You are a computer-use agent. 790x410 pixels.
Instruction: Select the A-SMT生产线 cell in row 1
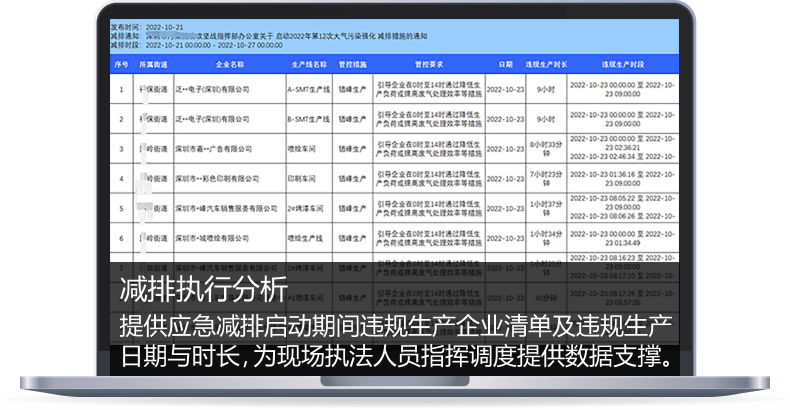click(306, 88)
